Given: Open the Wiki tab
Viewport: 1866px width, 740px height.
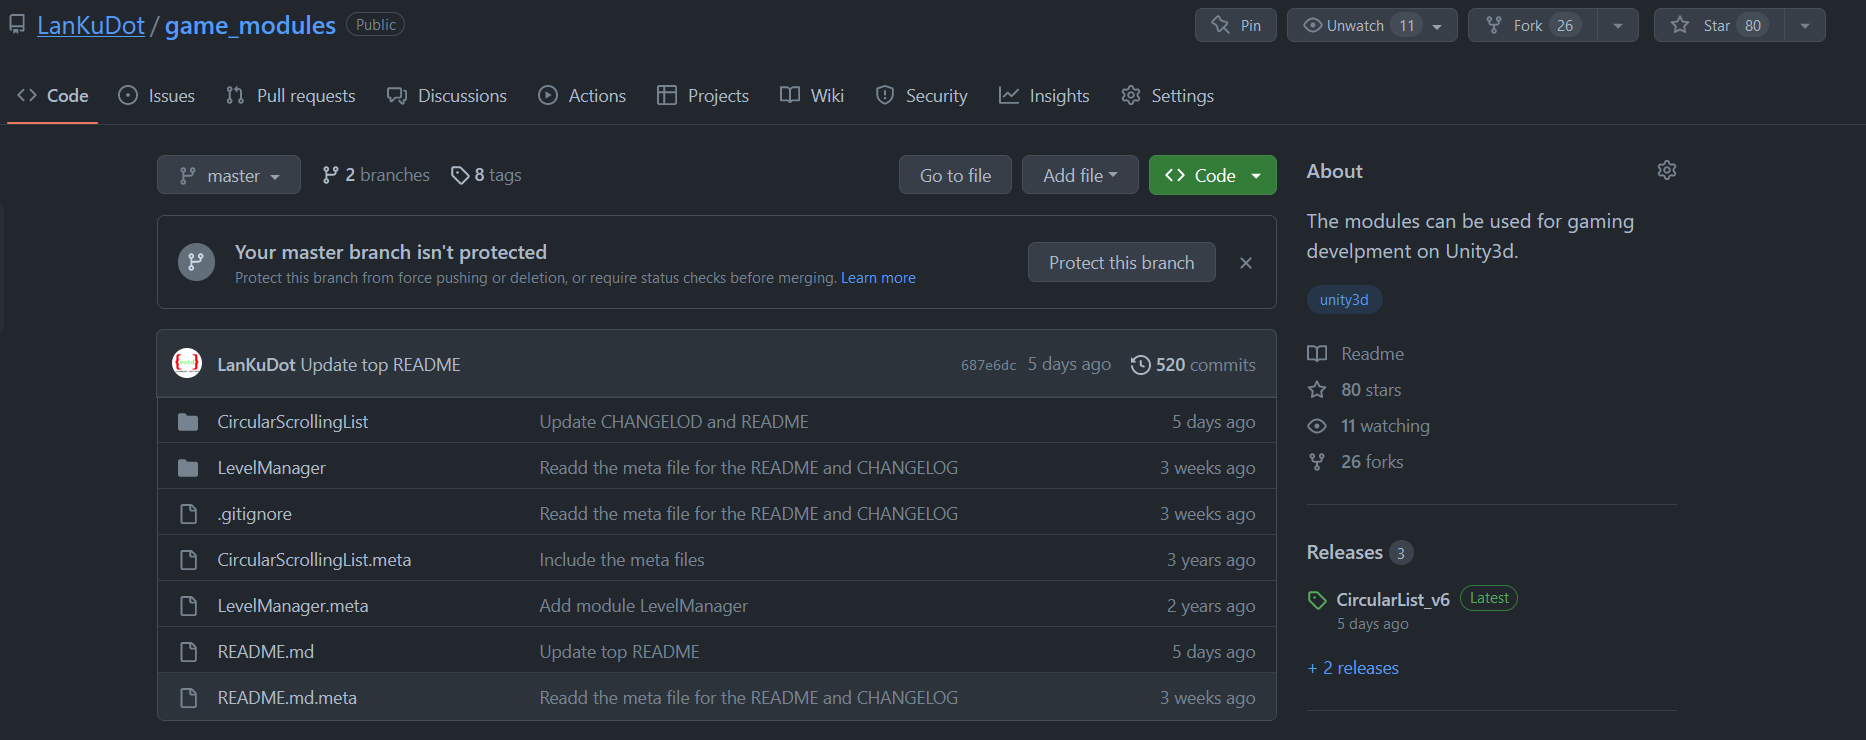Looking at the screenshot, I should (812, 95).
